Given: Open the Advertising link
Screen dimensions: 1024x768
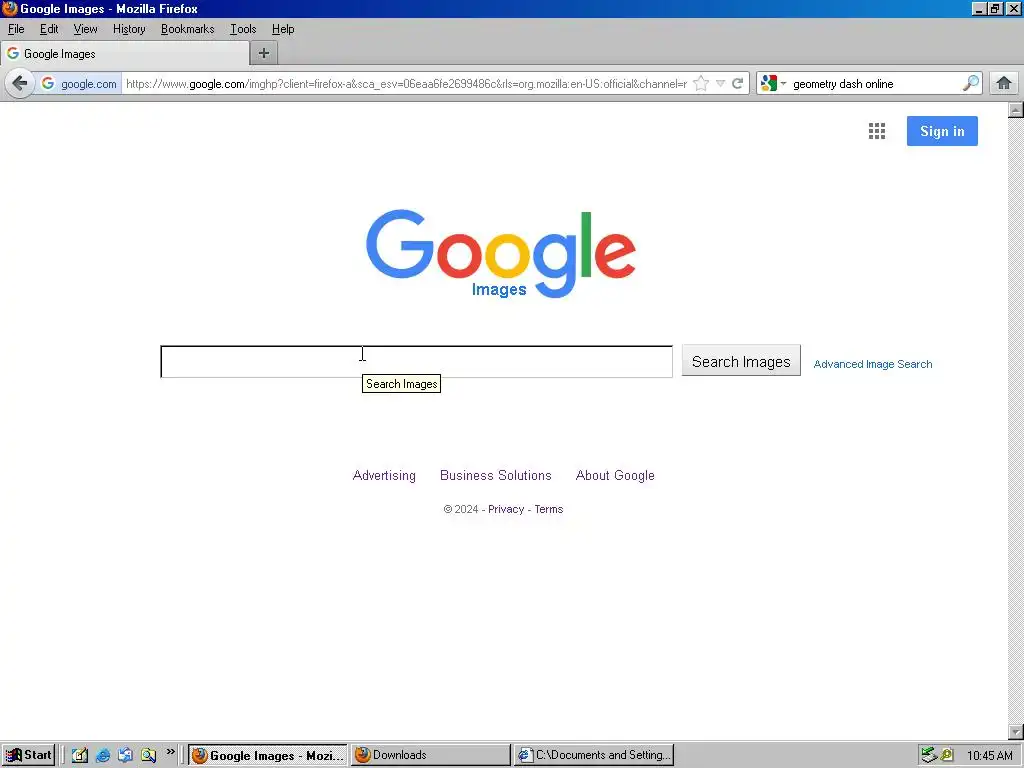Looking at the screenshot, I should [x=384, y=475].
